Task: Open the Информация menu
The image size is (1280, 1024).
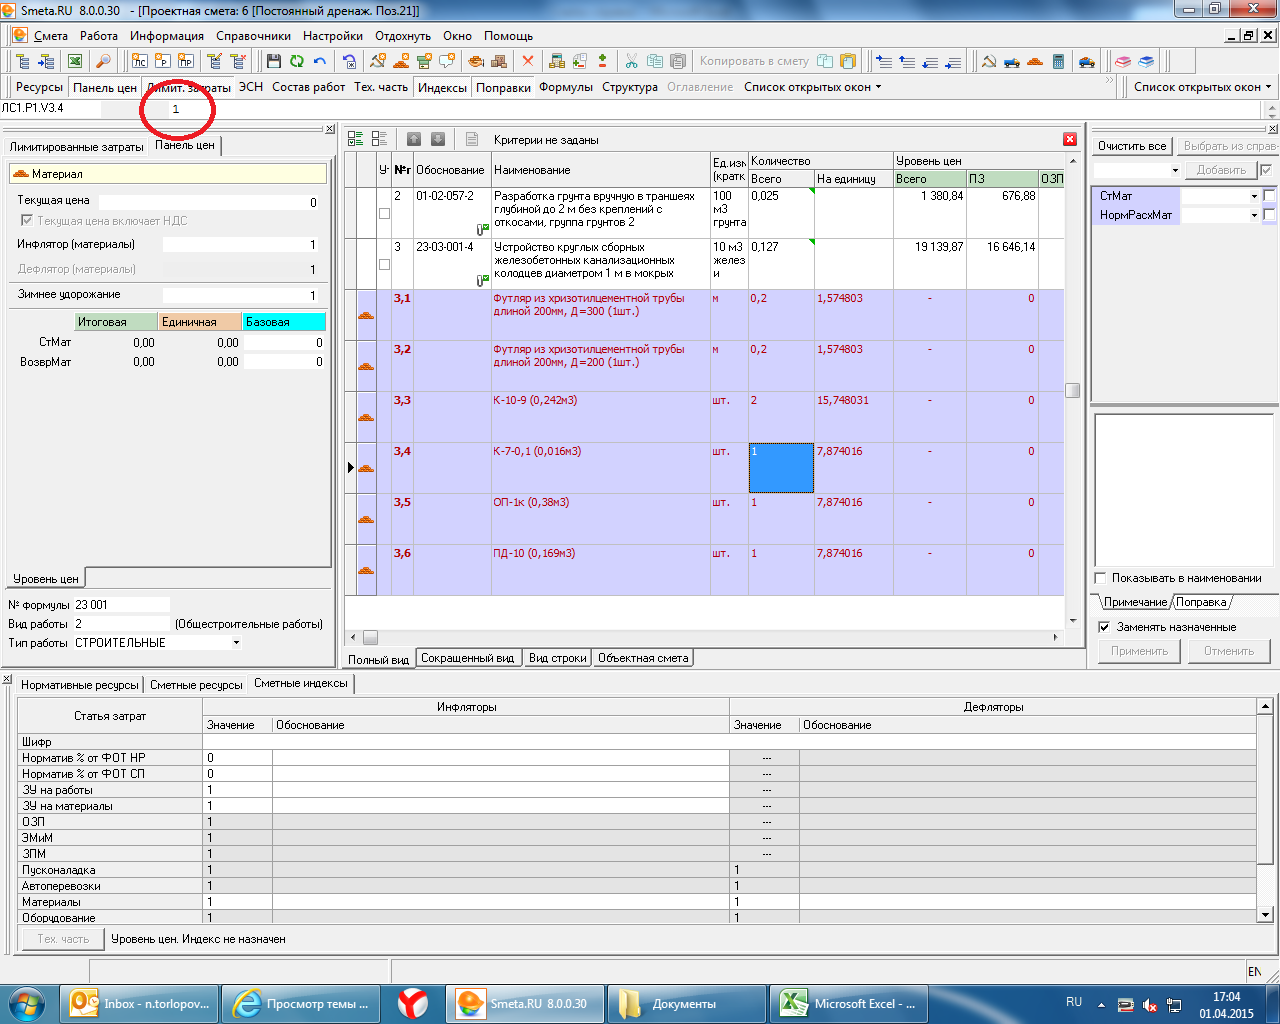Action: (166, 36)
